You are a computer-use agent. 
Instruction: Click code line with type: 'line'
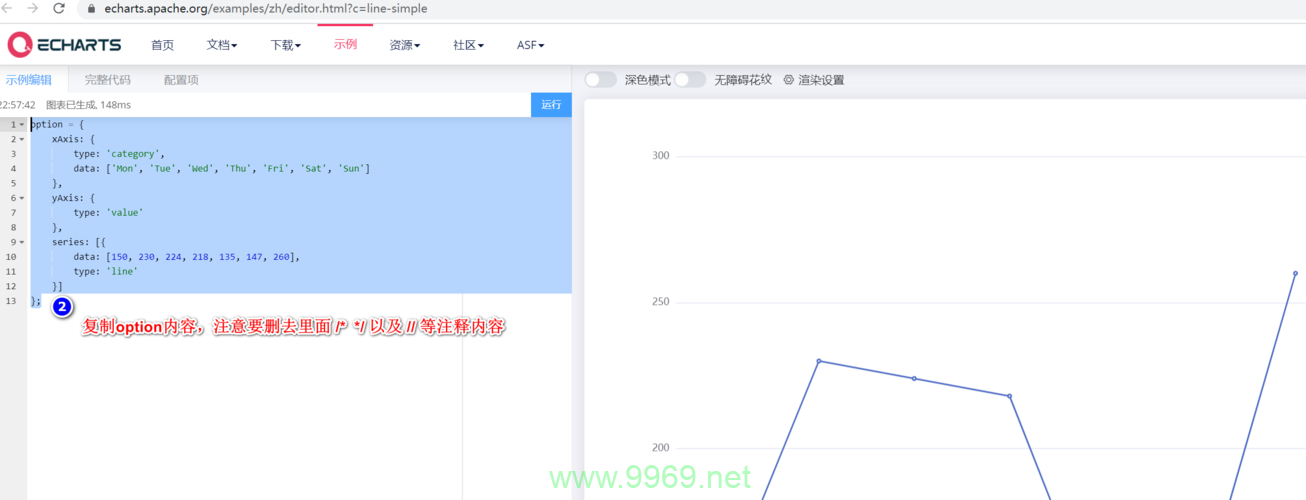105,271
